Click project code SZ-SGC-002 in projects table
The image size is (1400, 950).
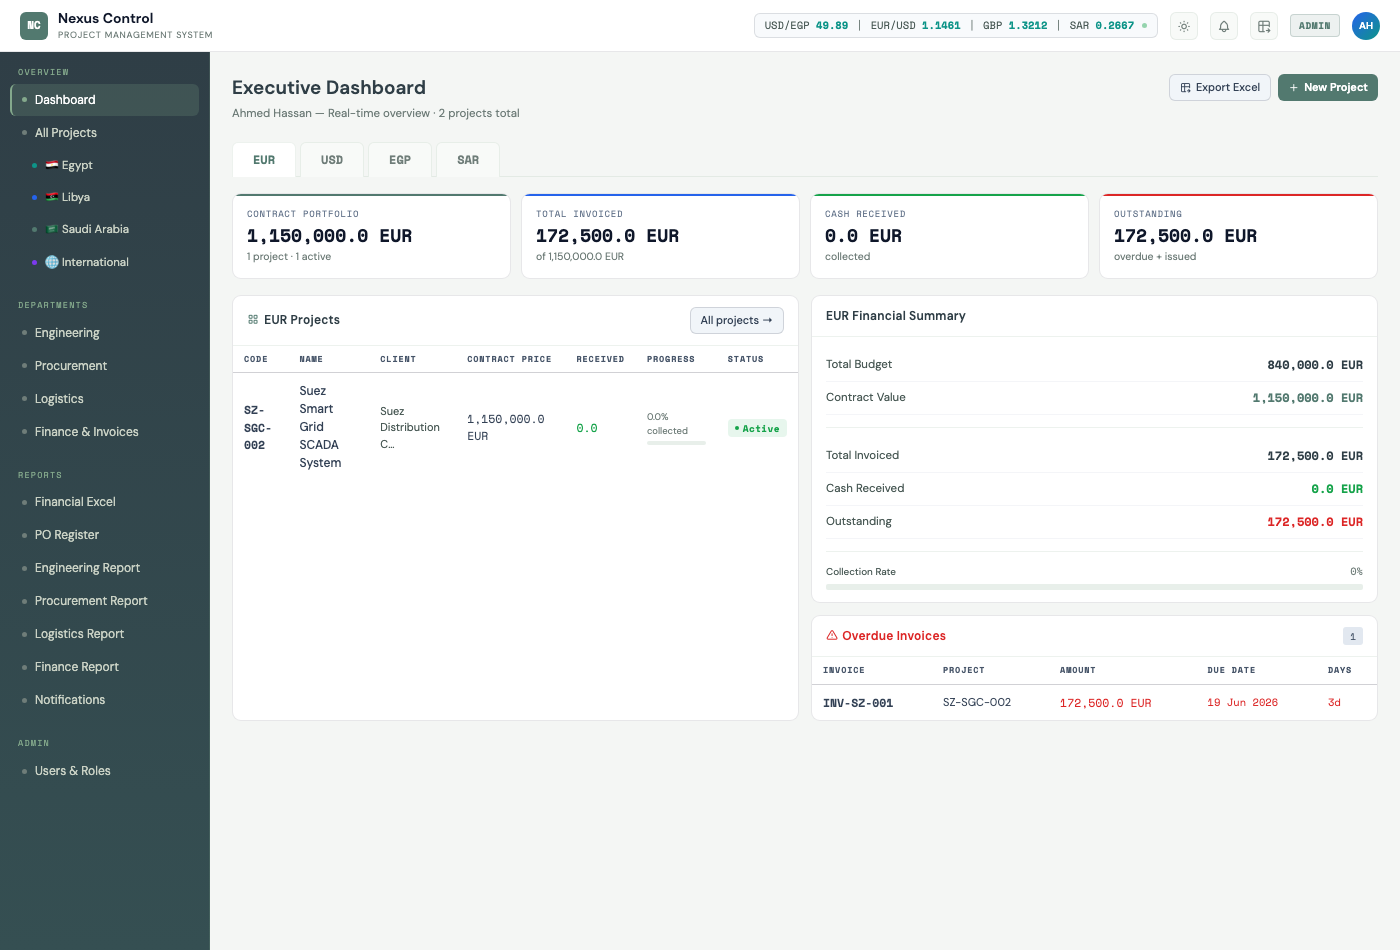(x=257, y=428)
